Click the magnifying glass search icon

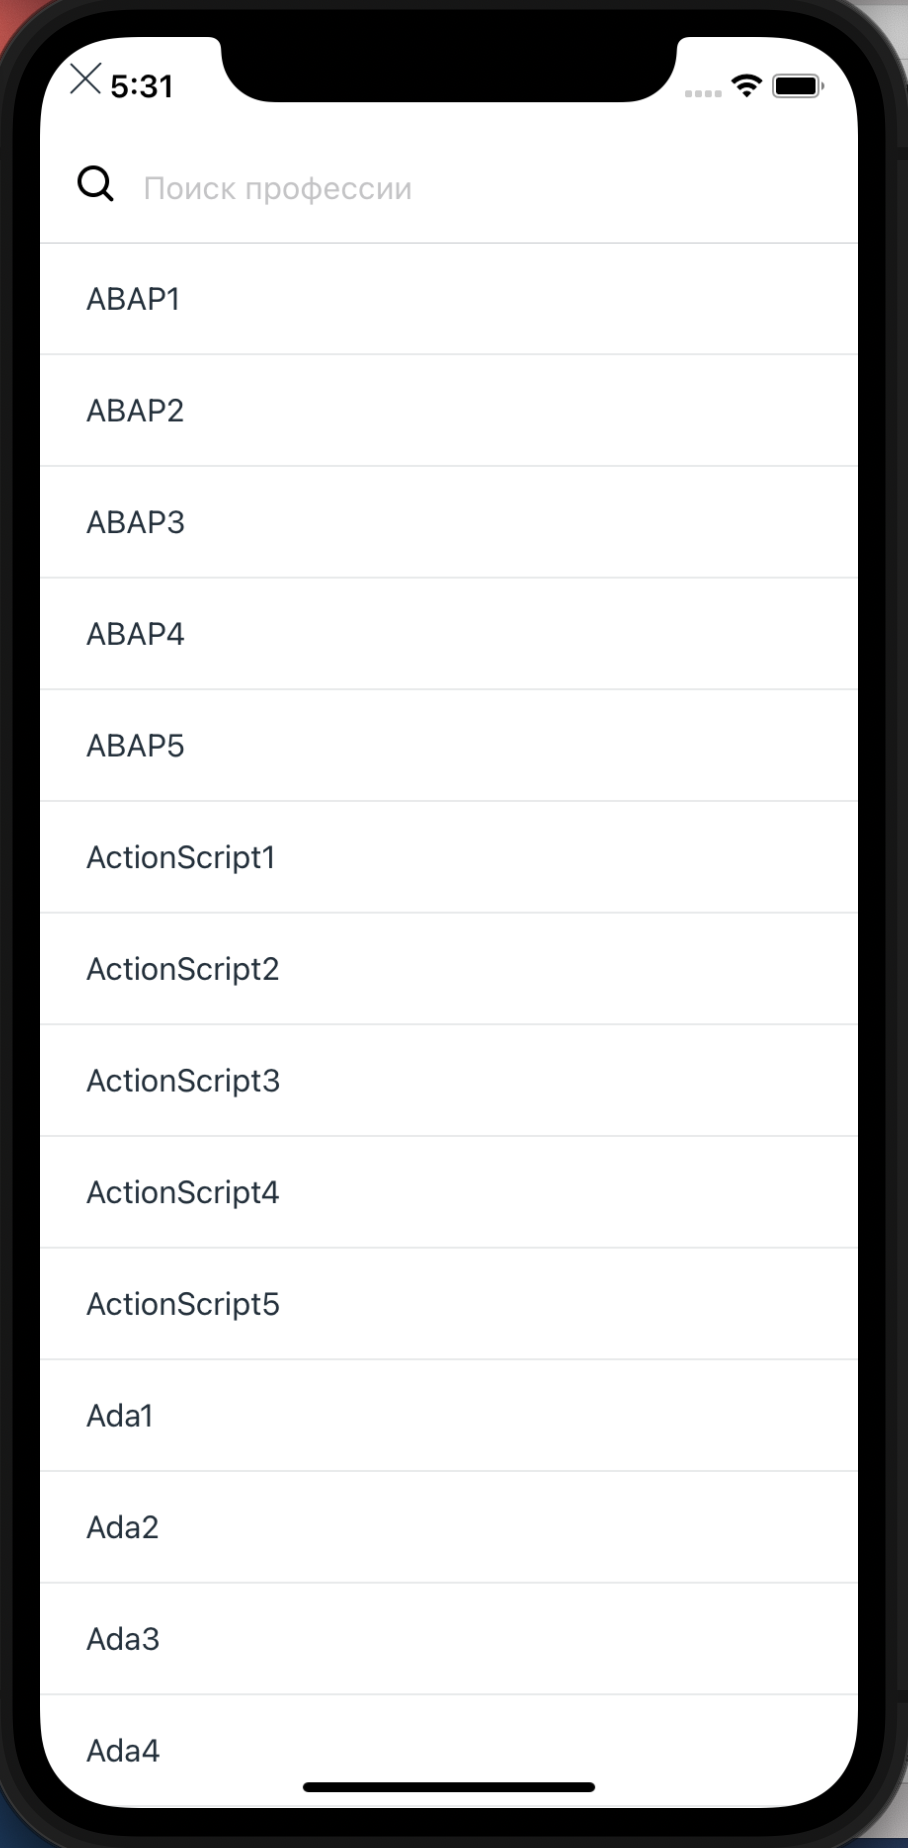(x=93, y=184)
